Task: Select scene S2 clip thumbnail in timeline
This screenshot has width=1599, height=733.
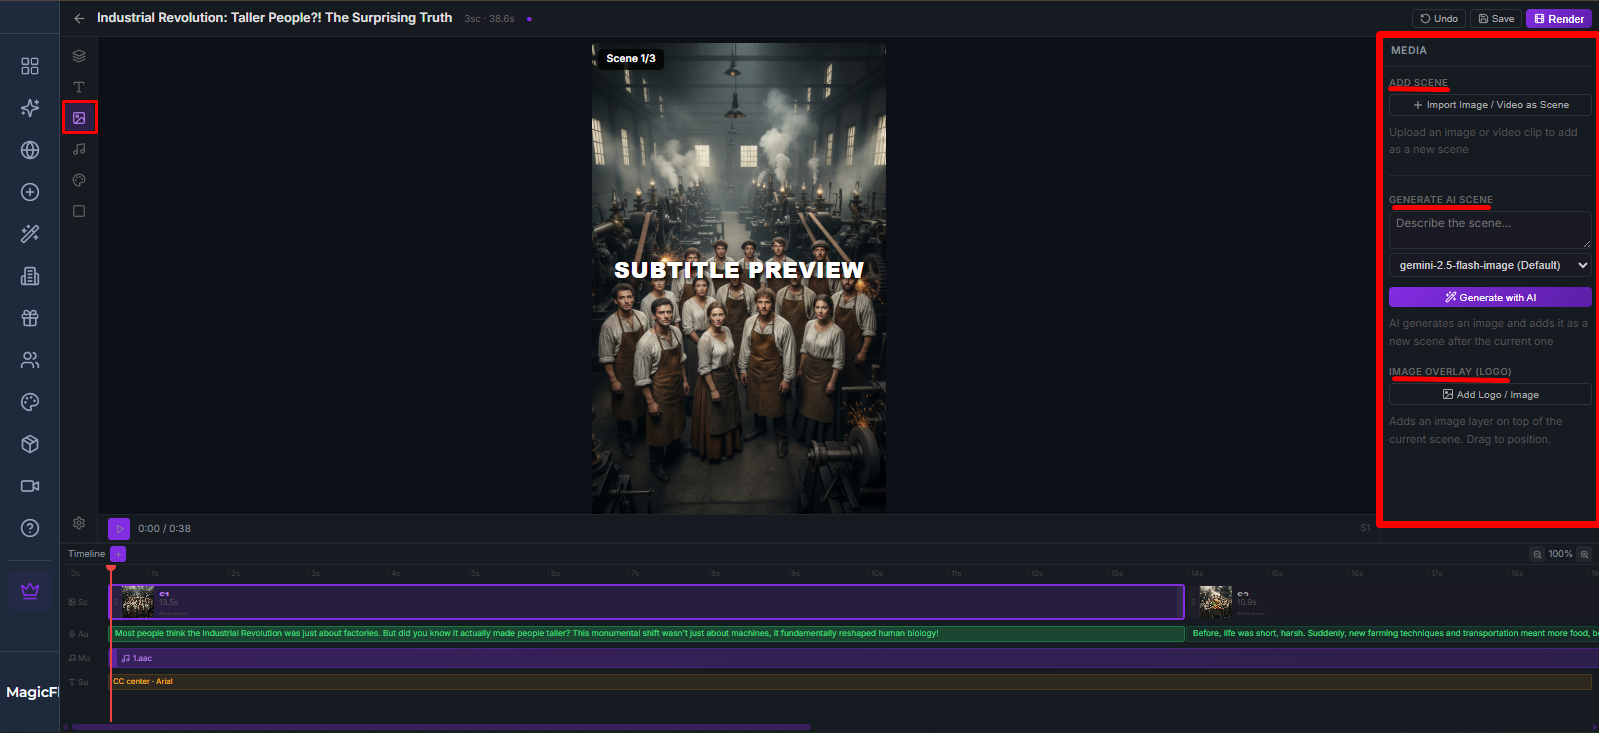Action: 1215,602
